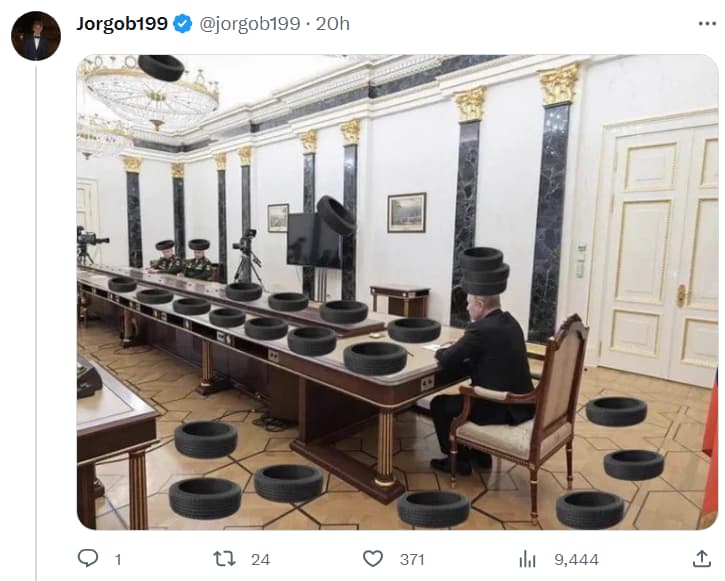Click the blue verified checkmark badge

point(182,24)
